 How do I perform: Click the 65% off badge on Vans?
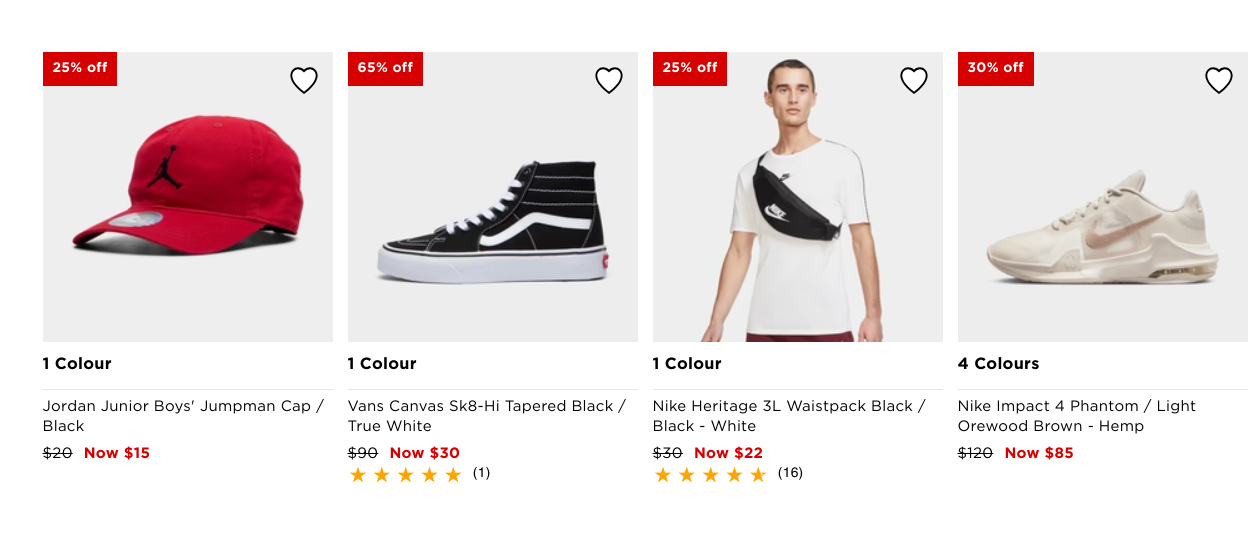(385, 68)
